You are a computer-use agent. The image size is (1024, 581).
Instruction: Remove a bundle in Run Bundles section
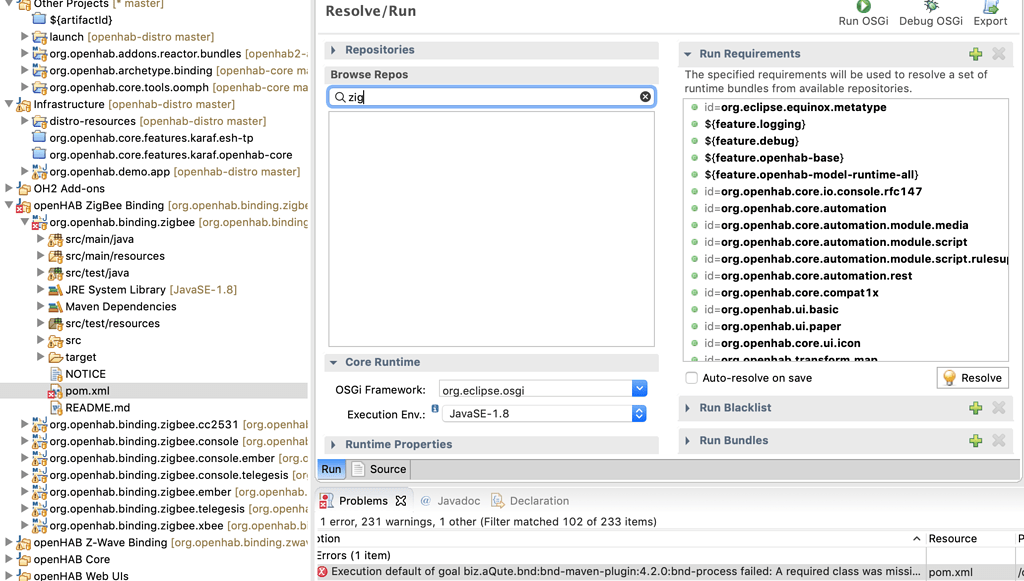999,441
